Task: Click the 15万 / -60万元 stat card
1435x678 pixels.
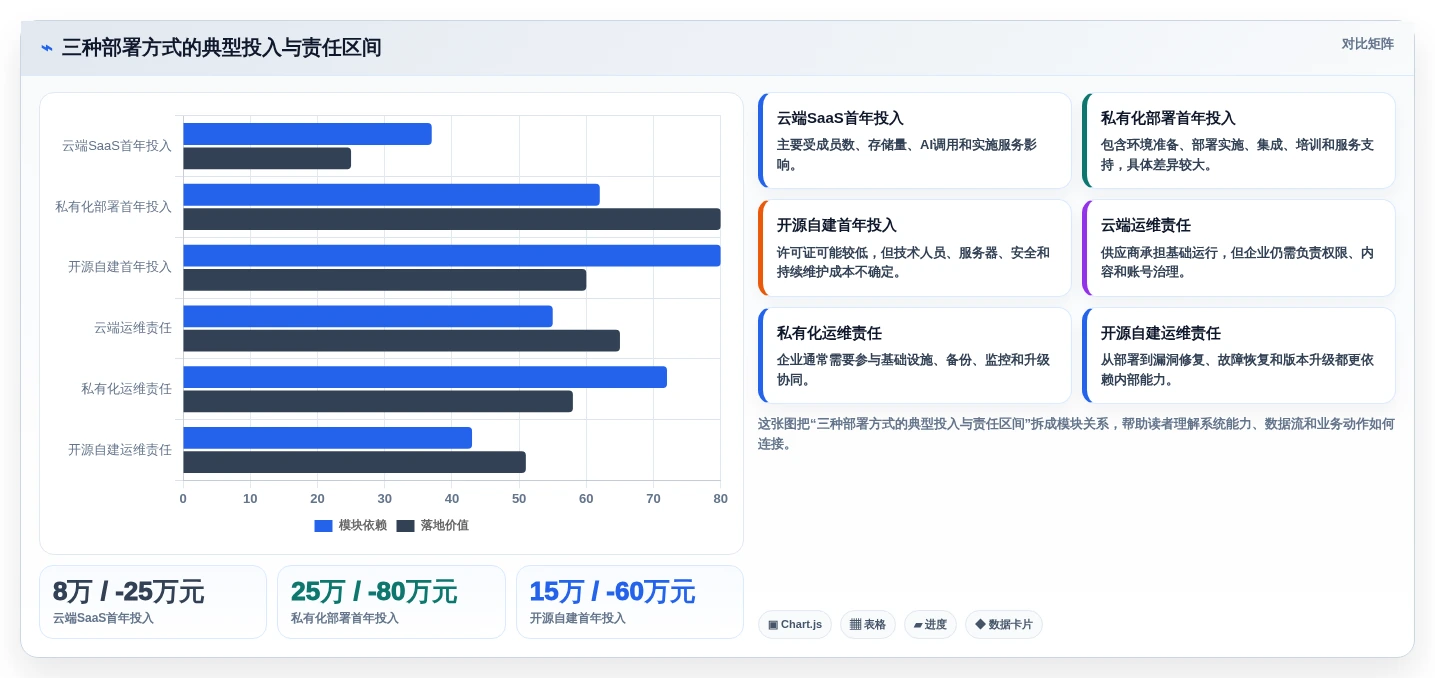Action: click(x=630, y=602)
